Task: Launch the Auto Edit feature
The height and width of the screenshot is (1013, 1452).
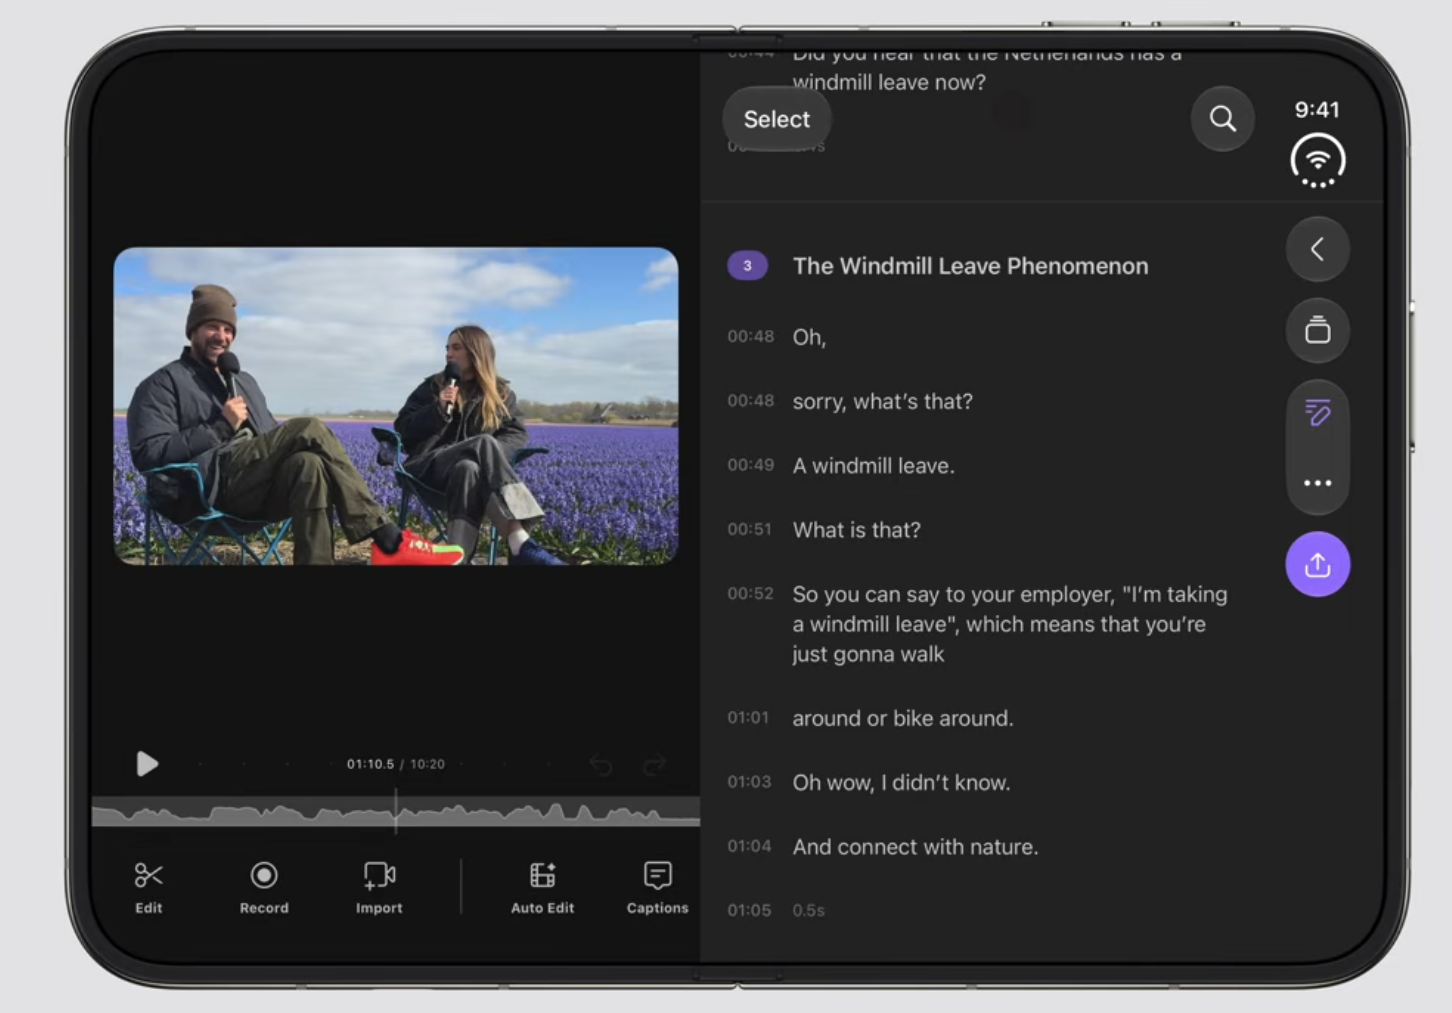Action: (542, 887)
